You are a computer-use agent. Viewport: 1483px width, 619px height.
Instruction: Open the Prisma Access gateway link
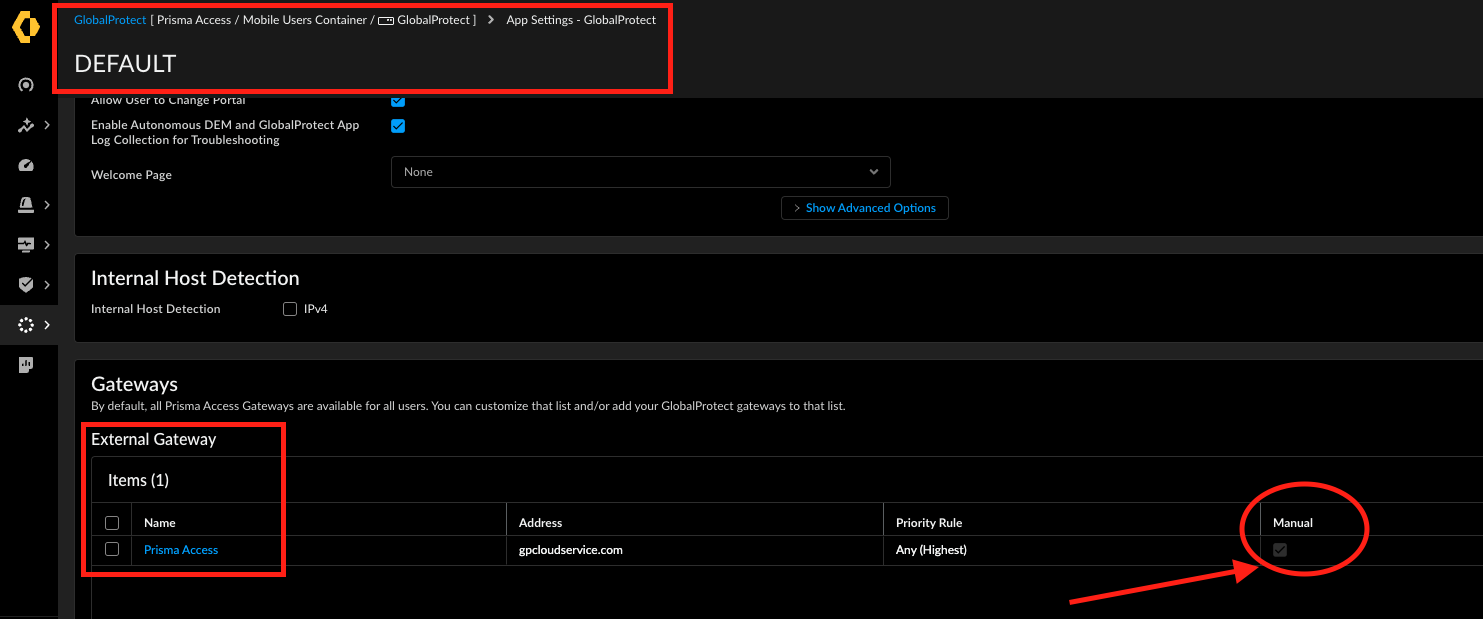click(x=180, y=549)
